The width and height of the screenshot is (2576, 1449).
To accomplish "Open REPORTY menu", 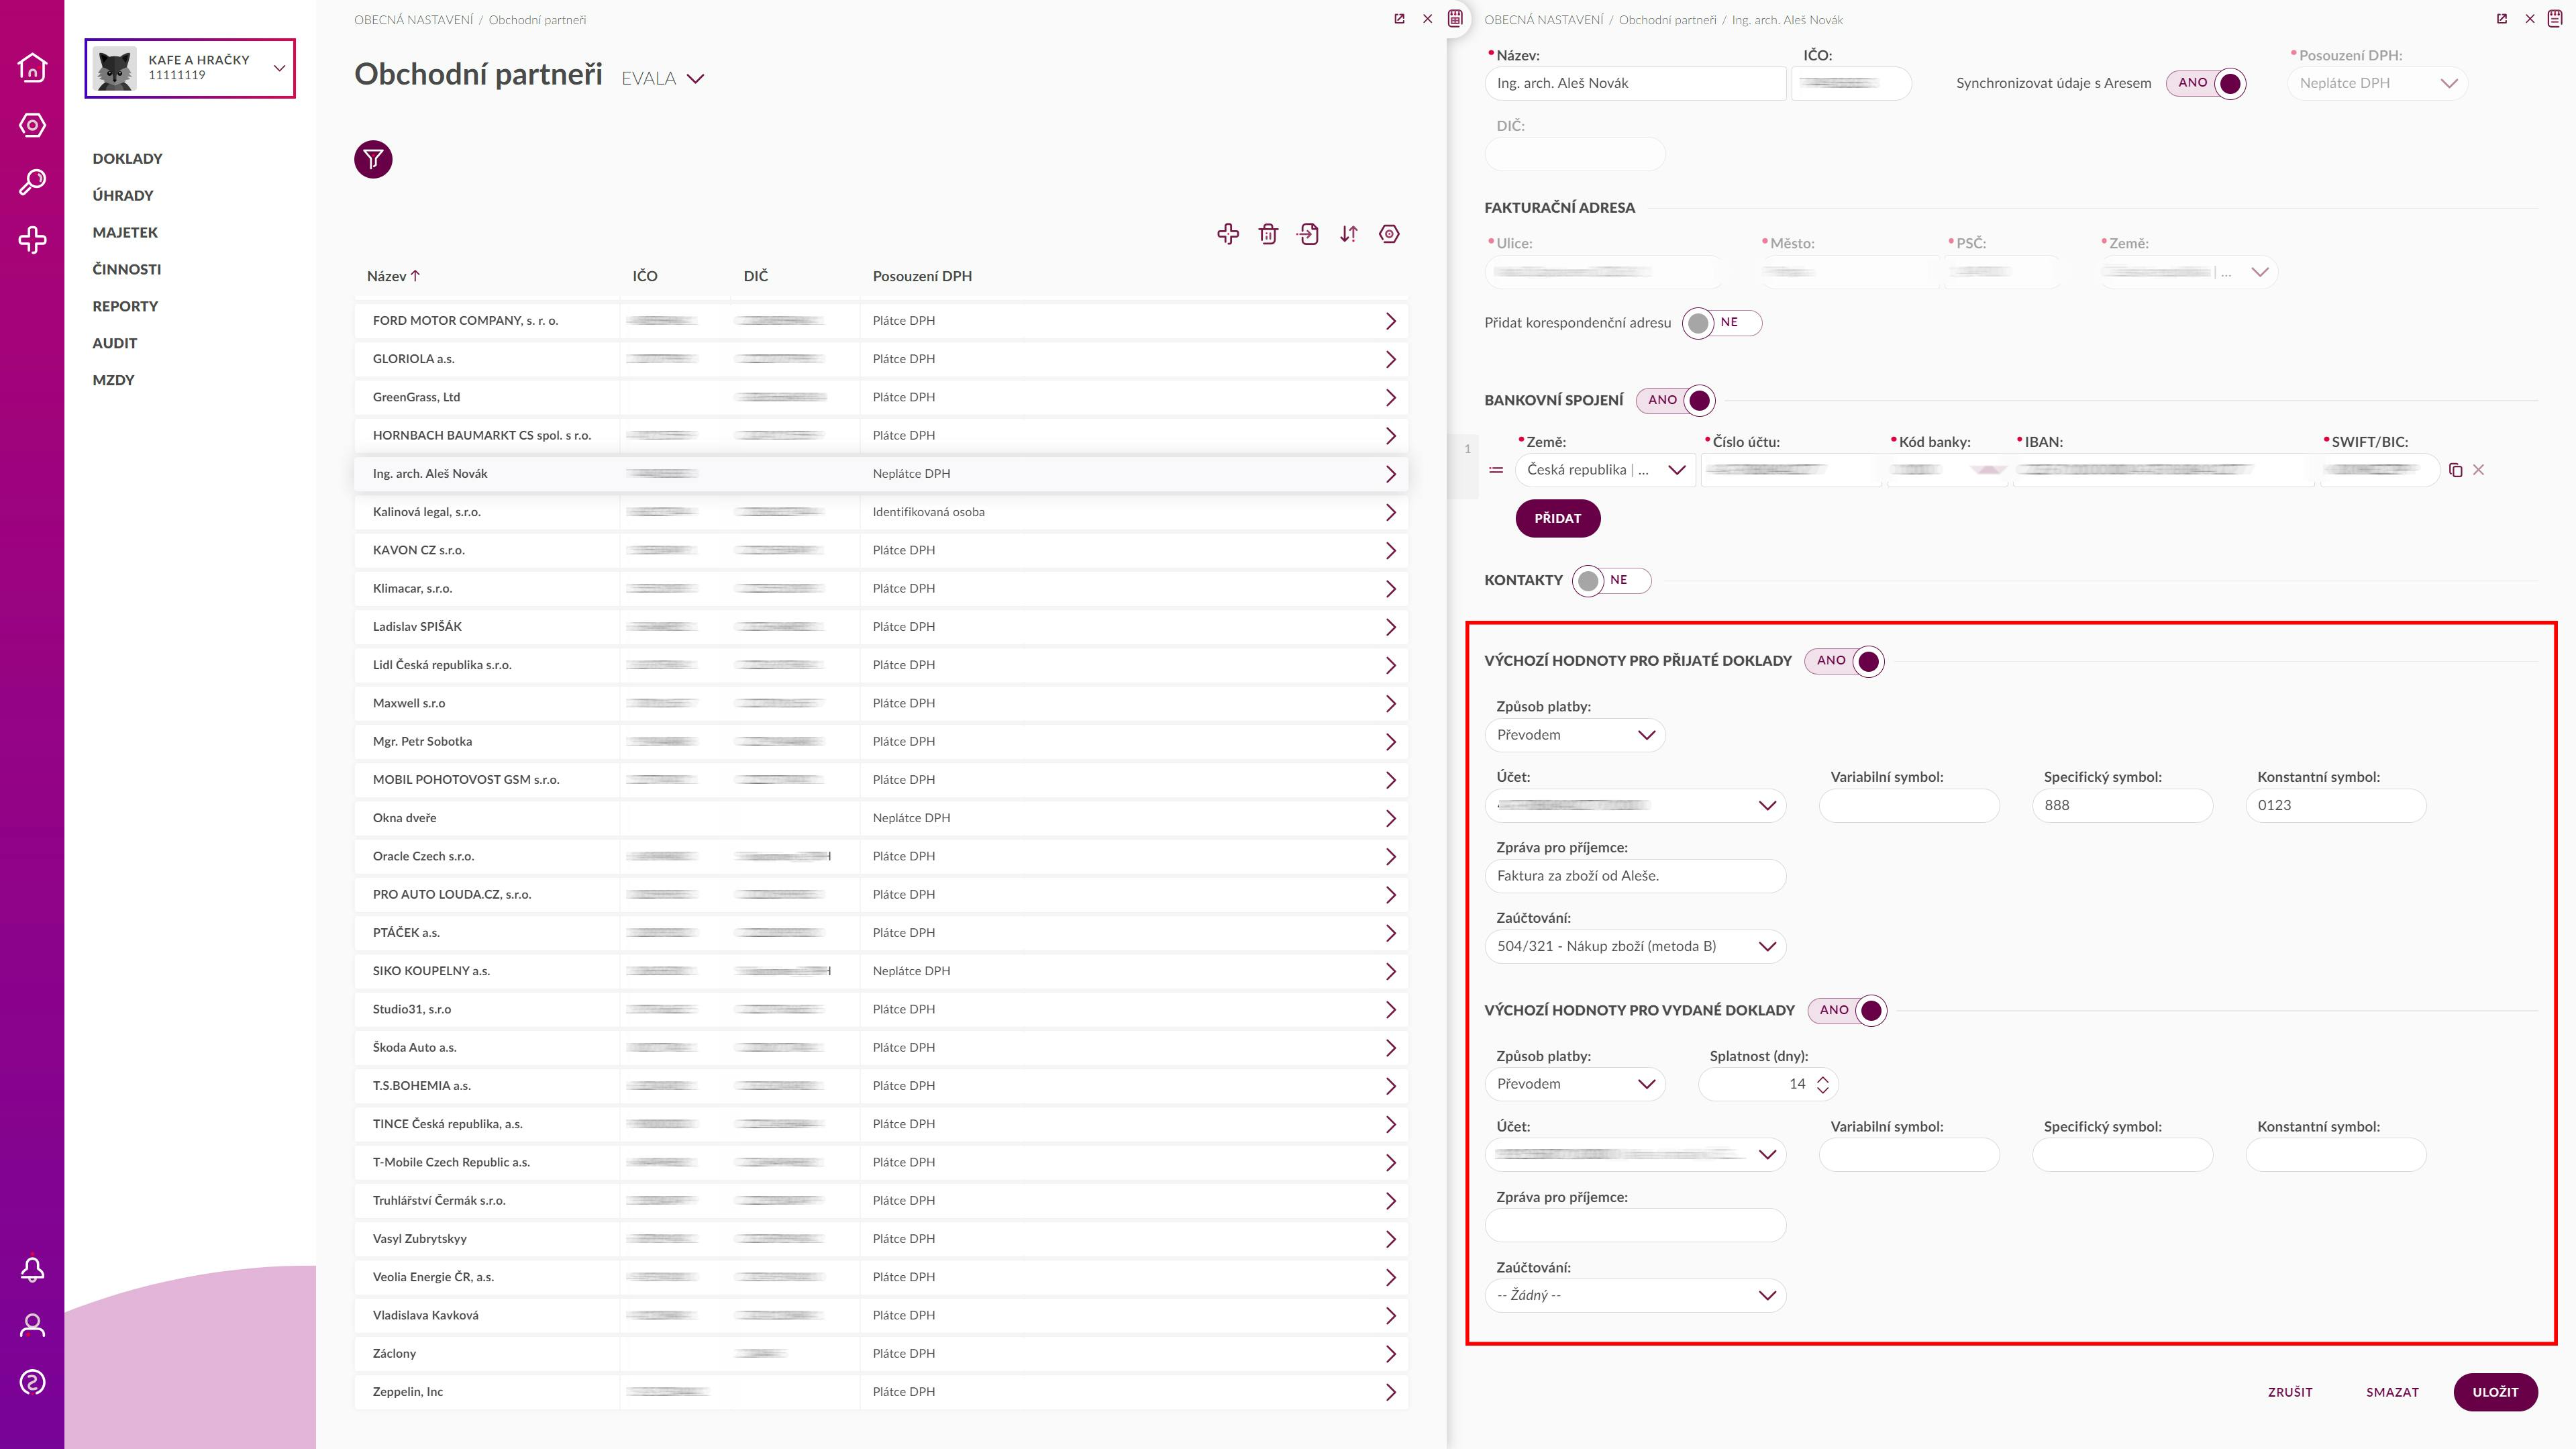I will pyautogui.click(x=125, y=307).
